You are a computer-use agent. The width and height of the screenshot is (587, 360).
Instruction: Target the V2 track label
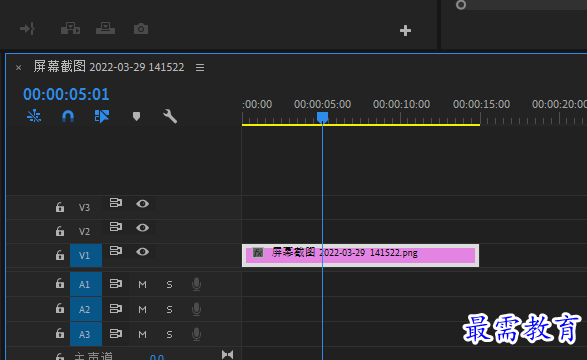tap(84, 231)
